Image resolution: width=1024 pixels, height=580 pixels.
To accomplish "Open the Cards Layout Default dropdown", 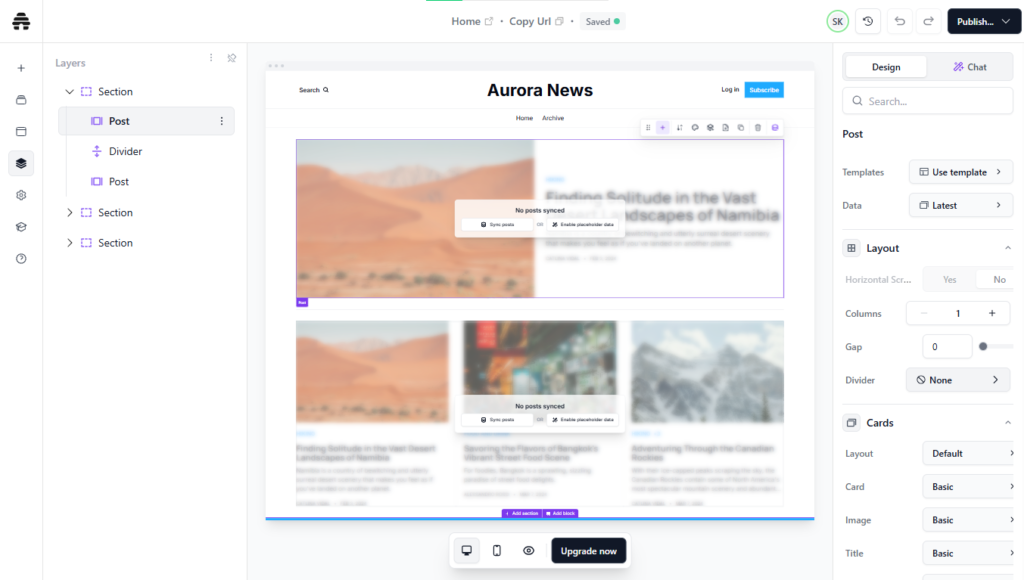I will coord(968,453).
